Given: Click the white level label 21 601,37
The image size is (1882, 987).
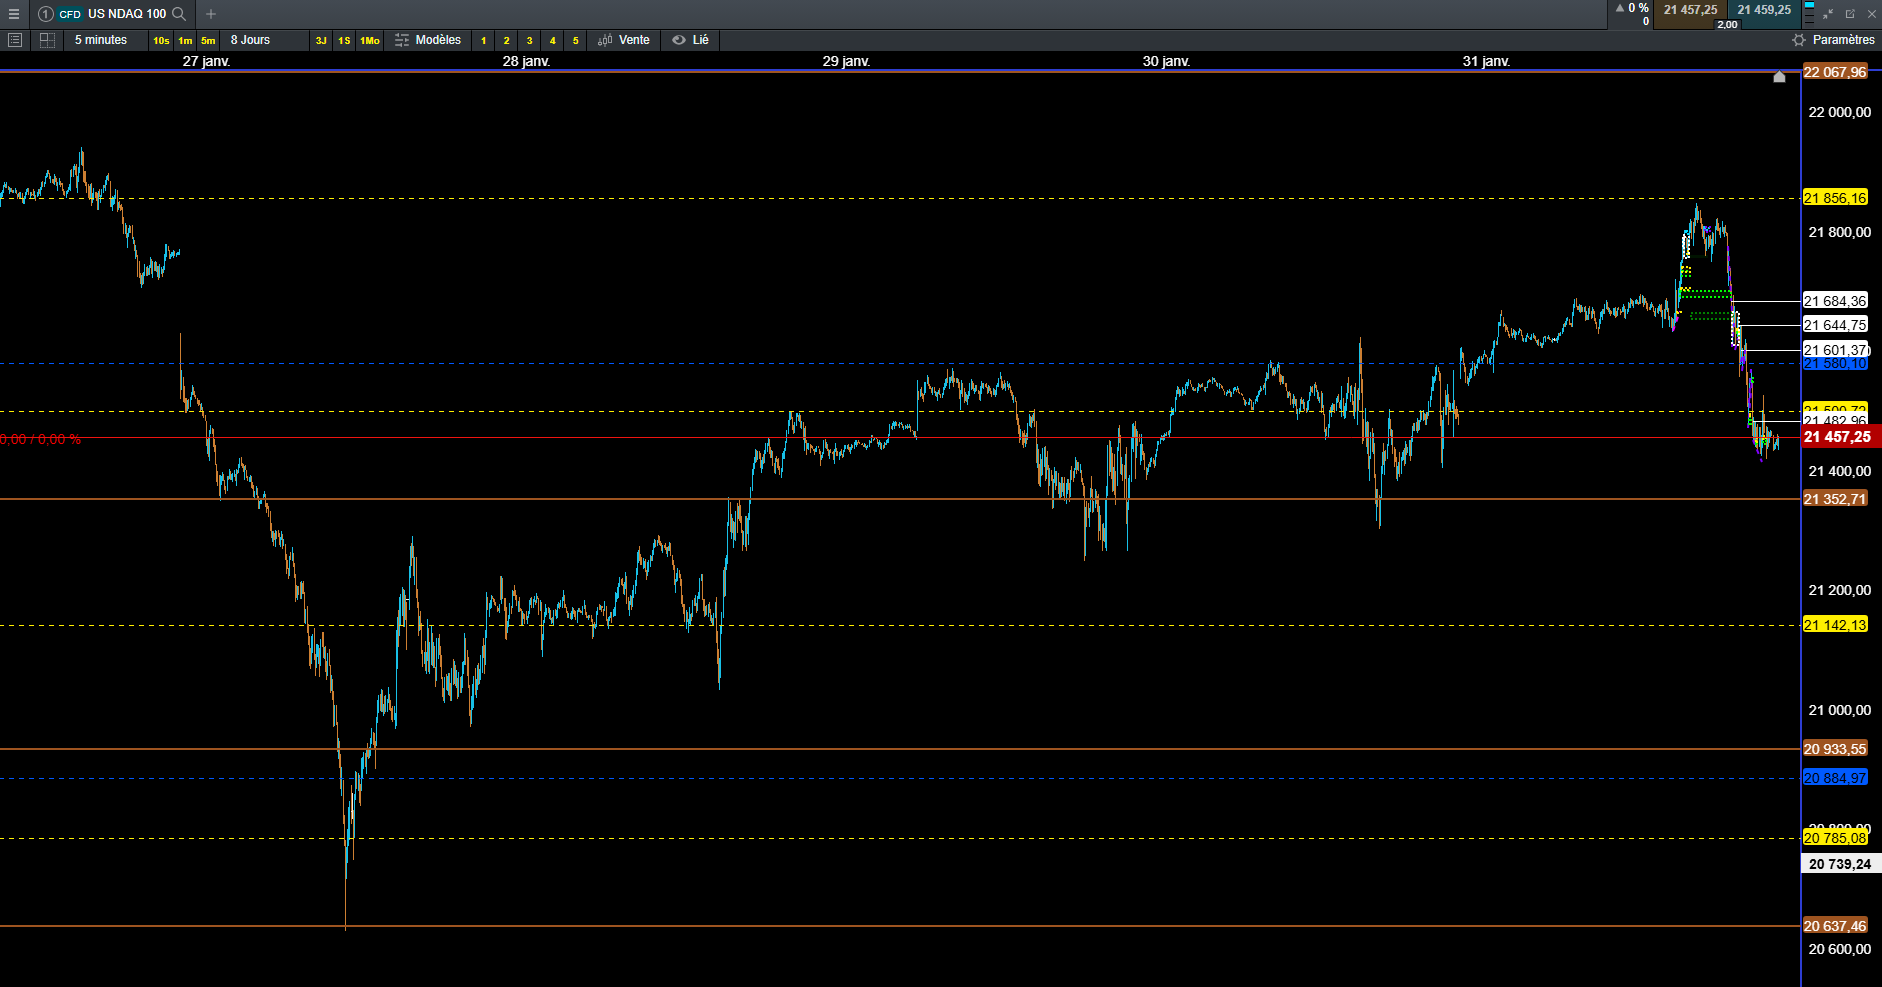Looking at the screenshot, I should (1835, 350).
